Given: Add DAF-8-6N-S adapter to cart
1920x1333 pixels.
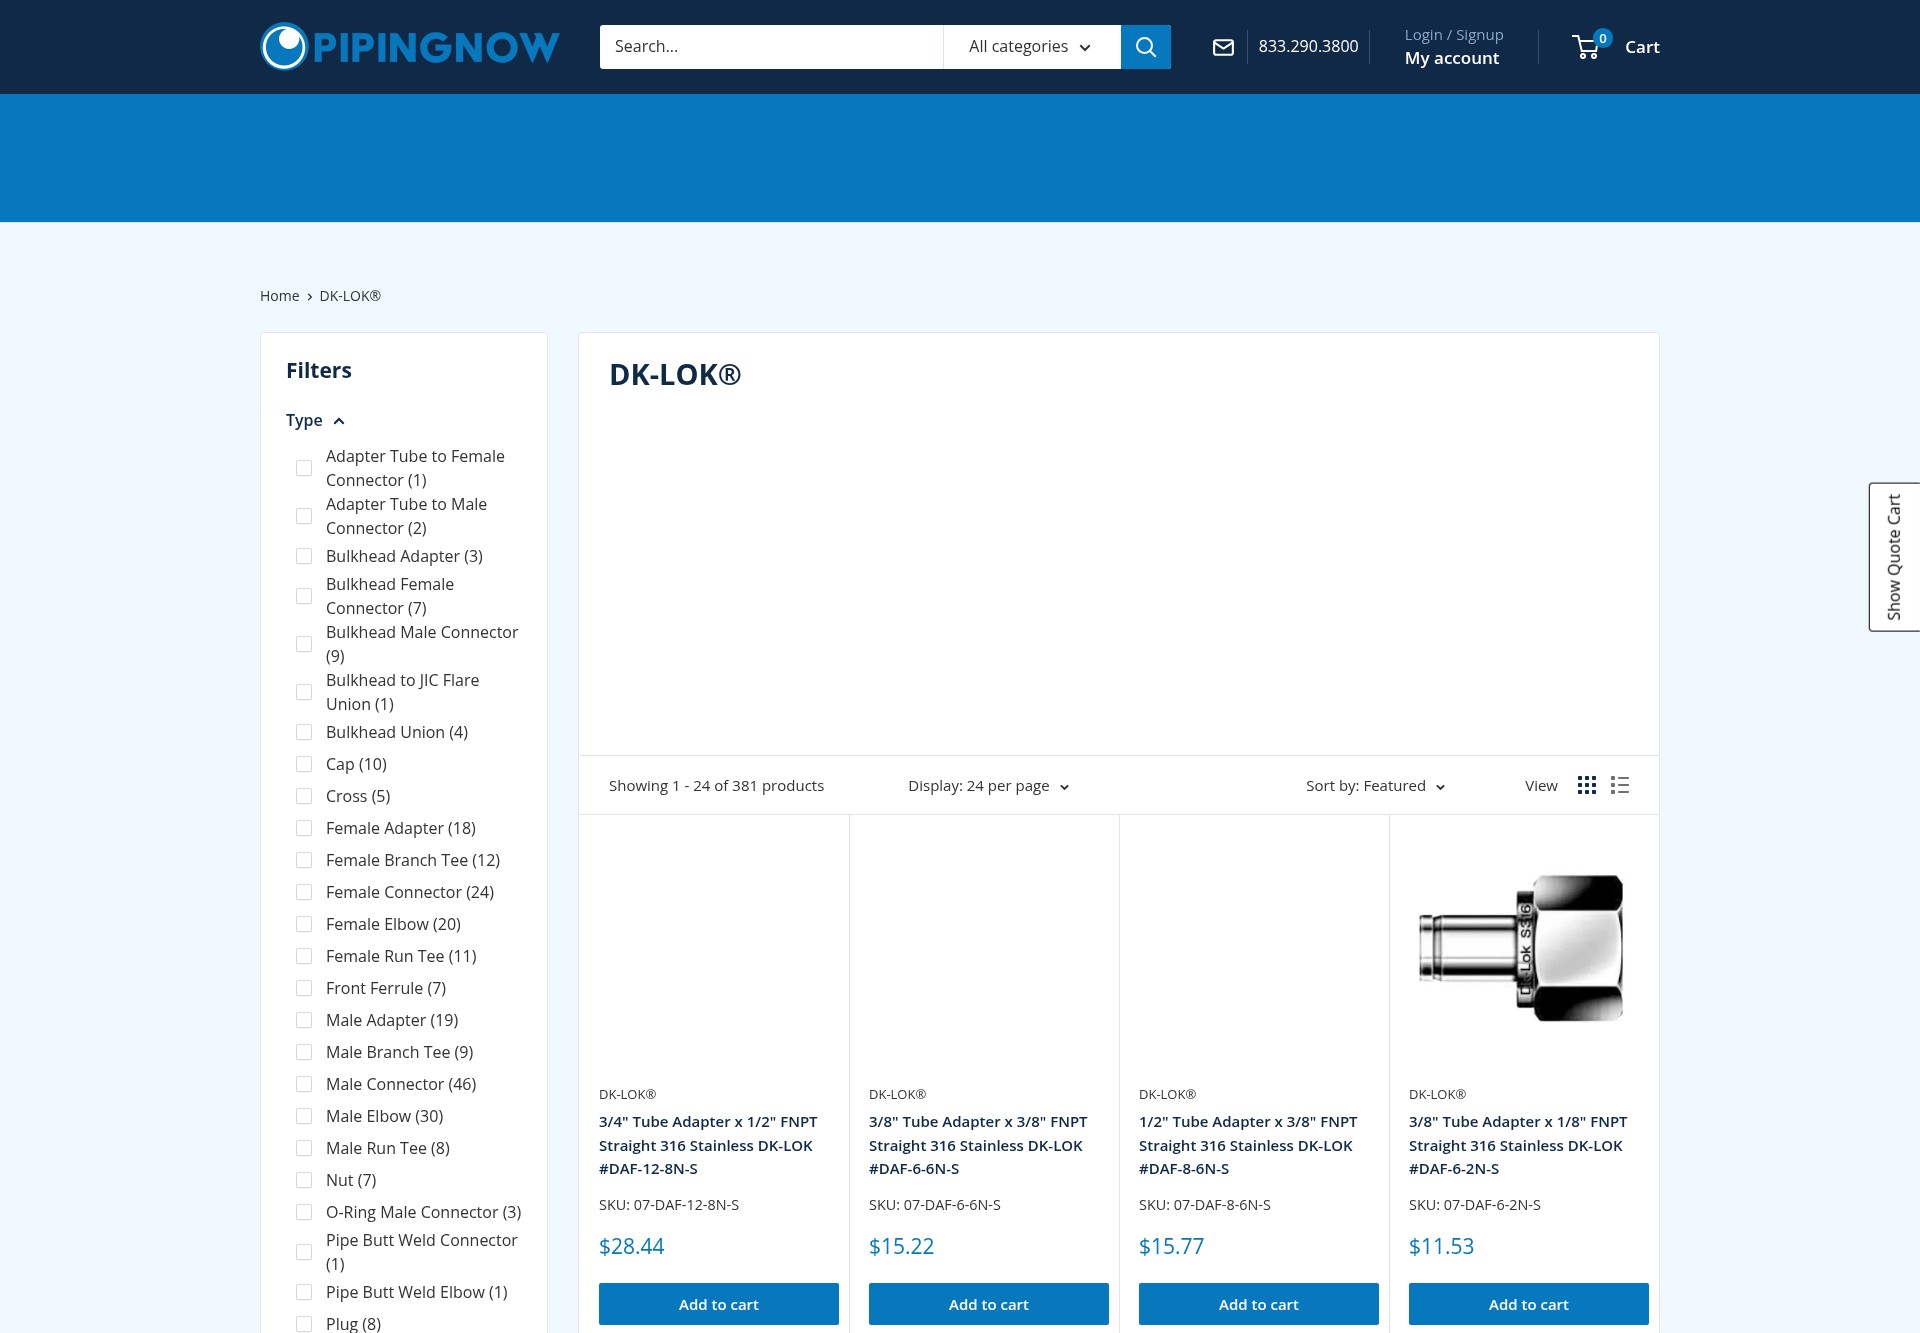Looking at the screenshot, I should [x=1259, y=1304].
